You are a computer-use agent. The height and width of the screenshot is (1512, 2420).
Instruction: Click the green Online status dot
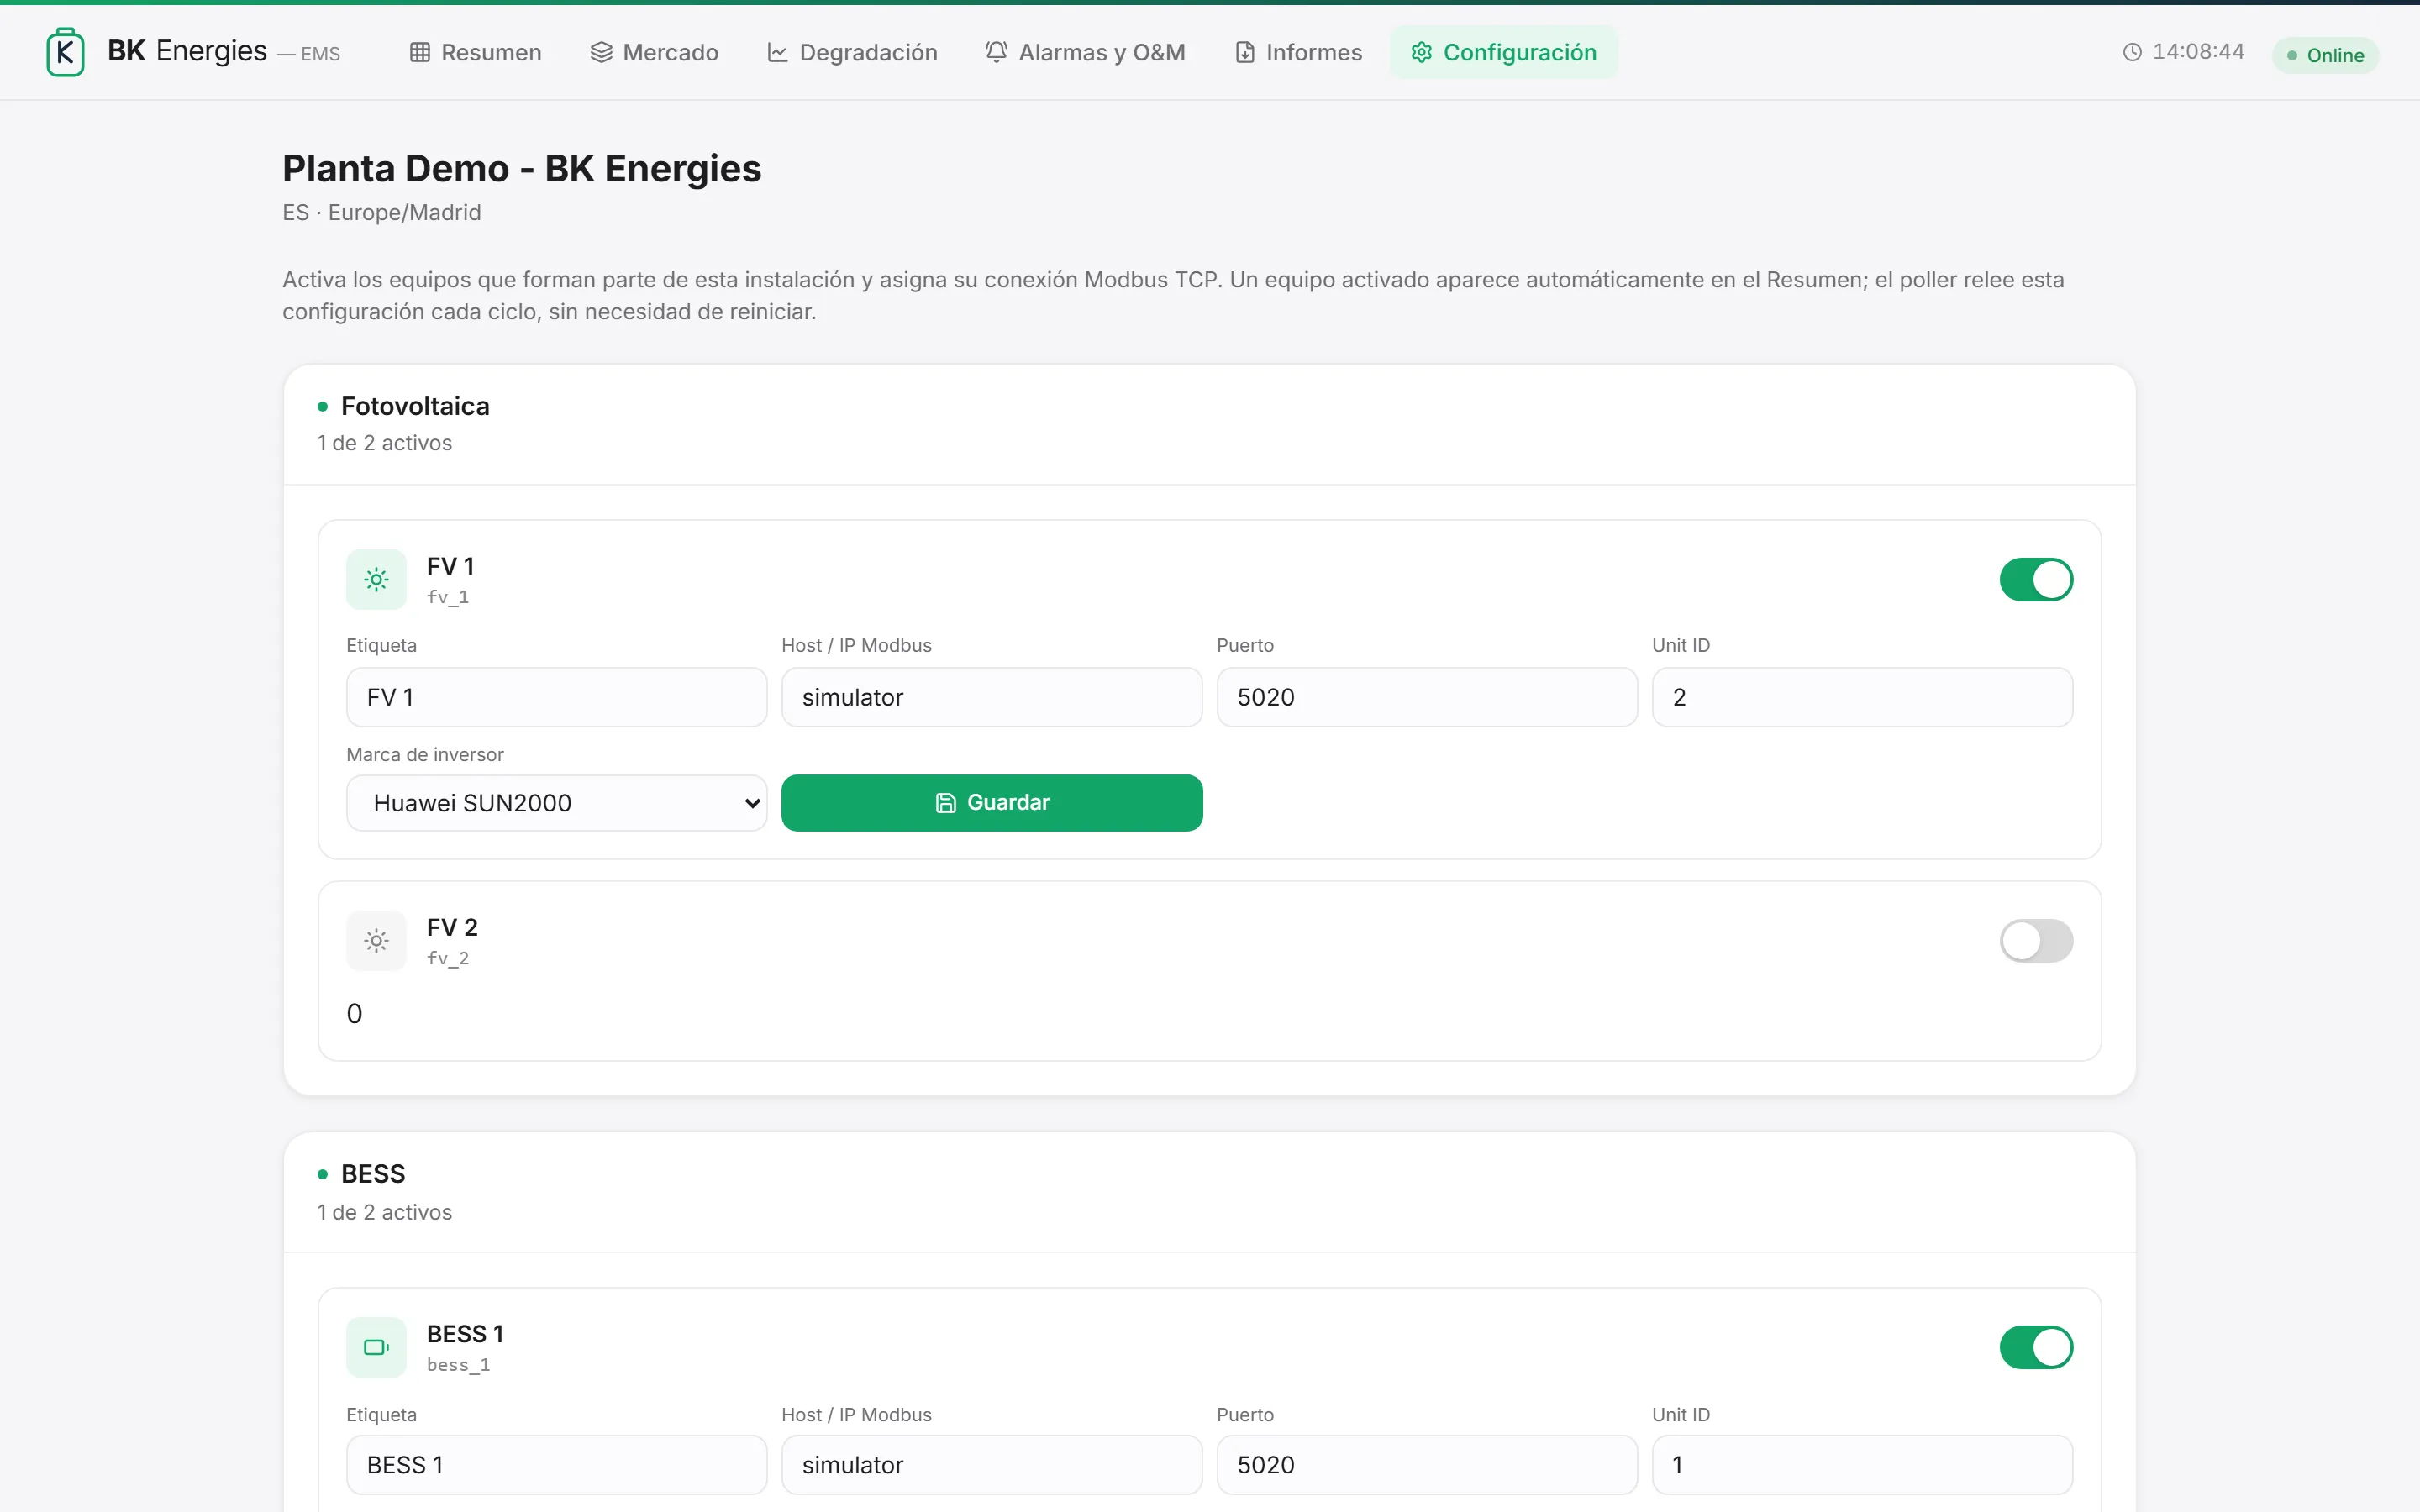click(x=2292, y=55)
